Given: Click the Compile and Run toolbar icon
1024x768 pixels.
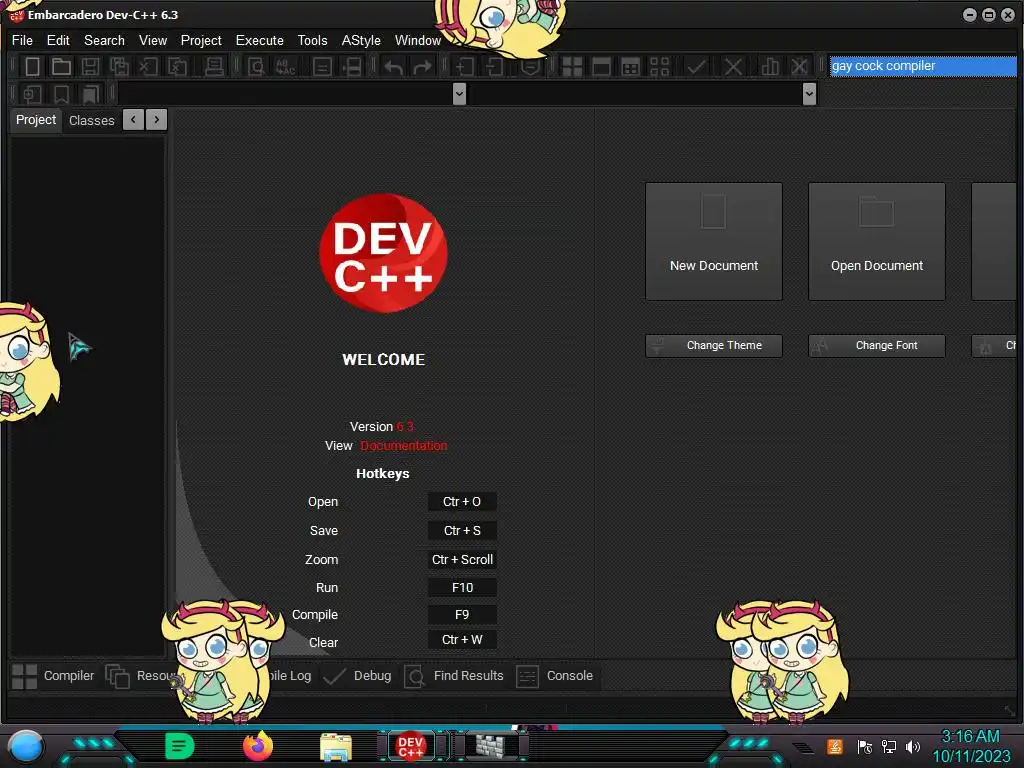Looking at the screenshot, I should (630, 67).
